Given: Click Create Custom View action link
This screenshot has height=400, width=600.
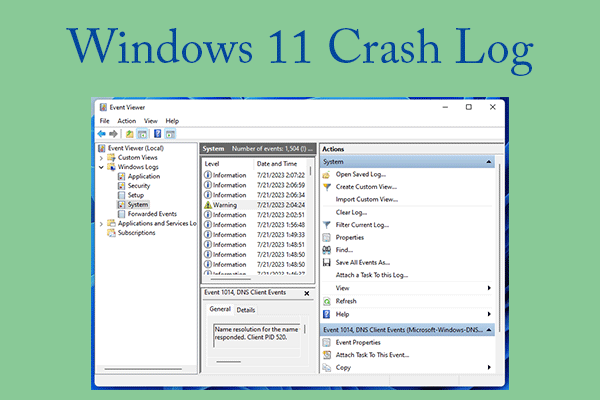Looking at the screenshot, I should coord(366,187).
